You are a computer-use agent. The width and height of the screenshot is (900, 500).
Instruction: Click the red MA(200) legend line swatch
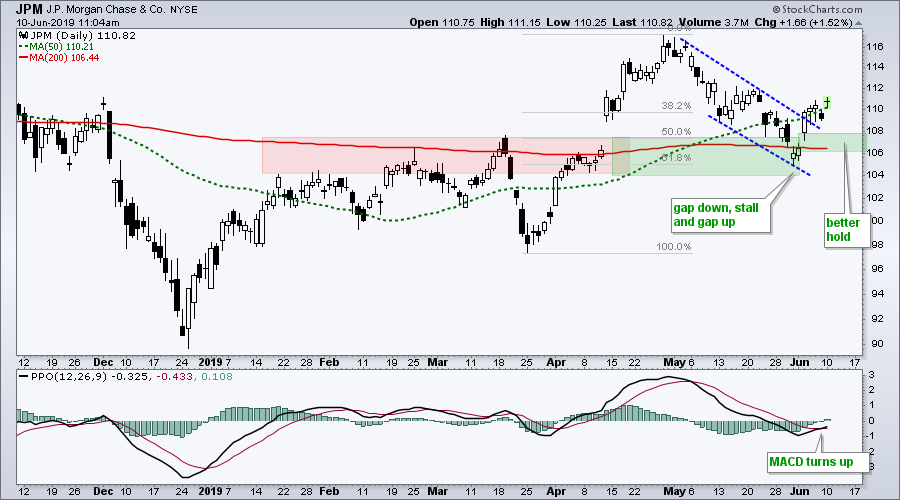click(x=24, y=57)
